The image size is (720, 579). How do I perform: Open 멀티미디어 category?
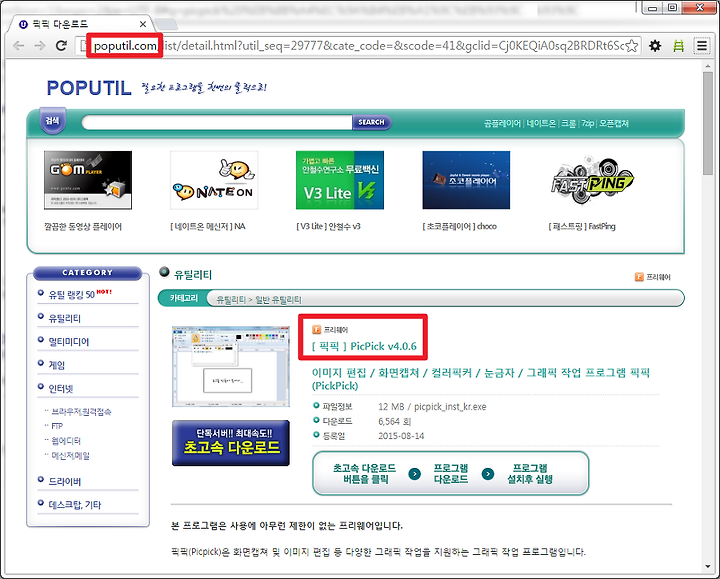[x=69, y=342]
